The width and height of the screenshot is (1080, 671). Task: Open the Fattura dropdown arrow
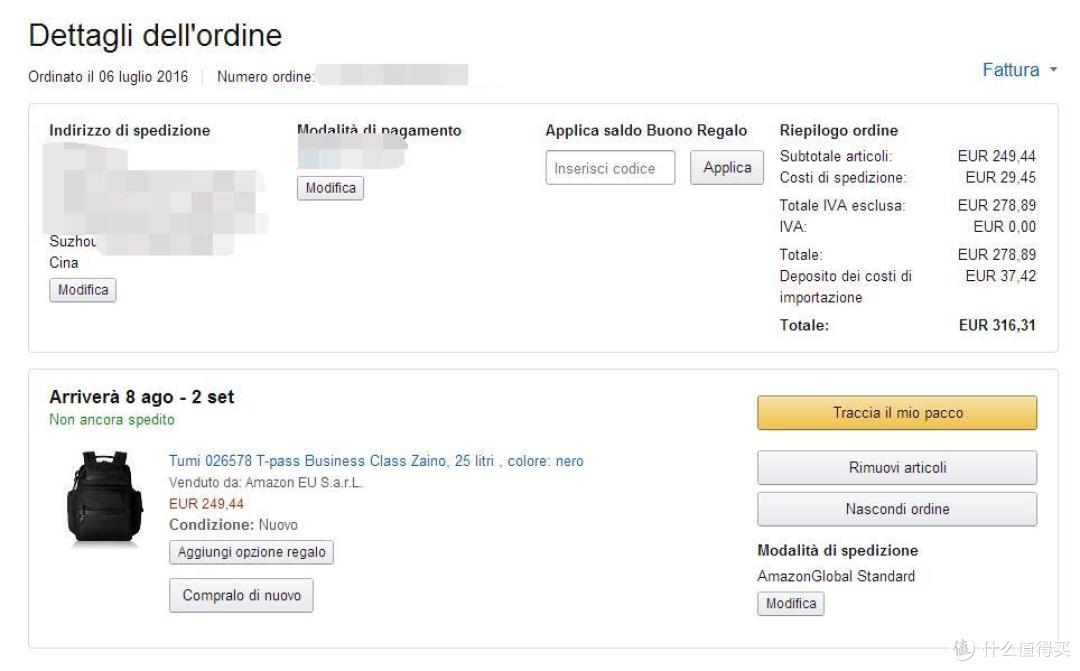coord(1052,70)
